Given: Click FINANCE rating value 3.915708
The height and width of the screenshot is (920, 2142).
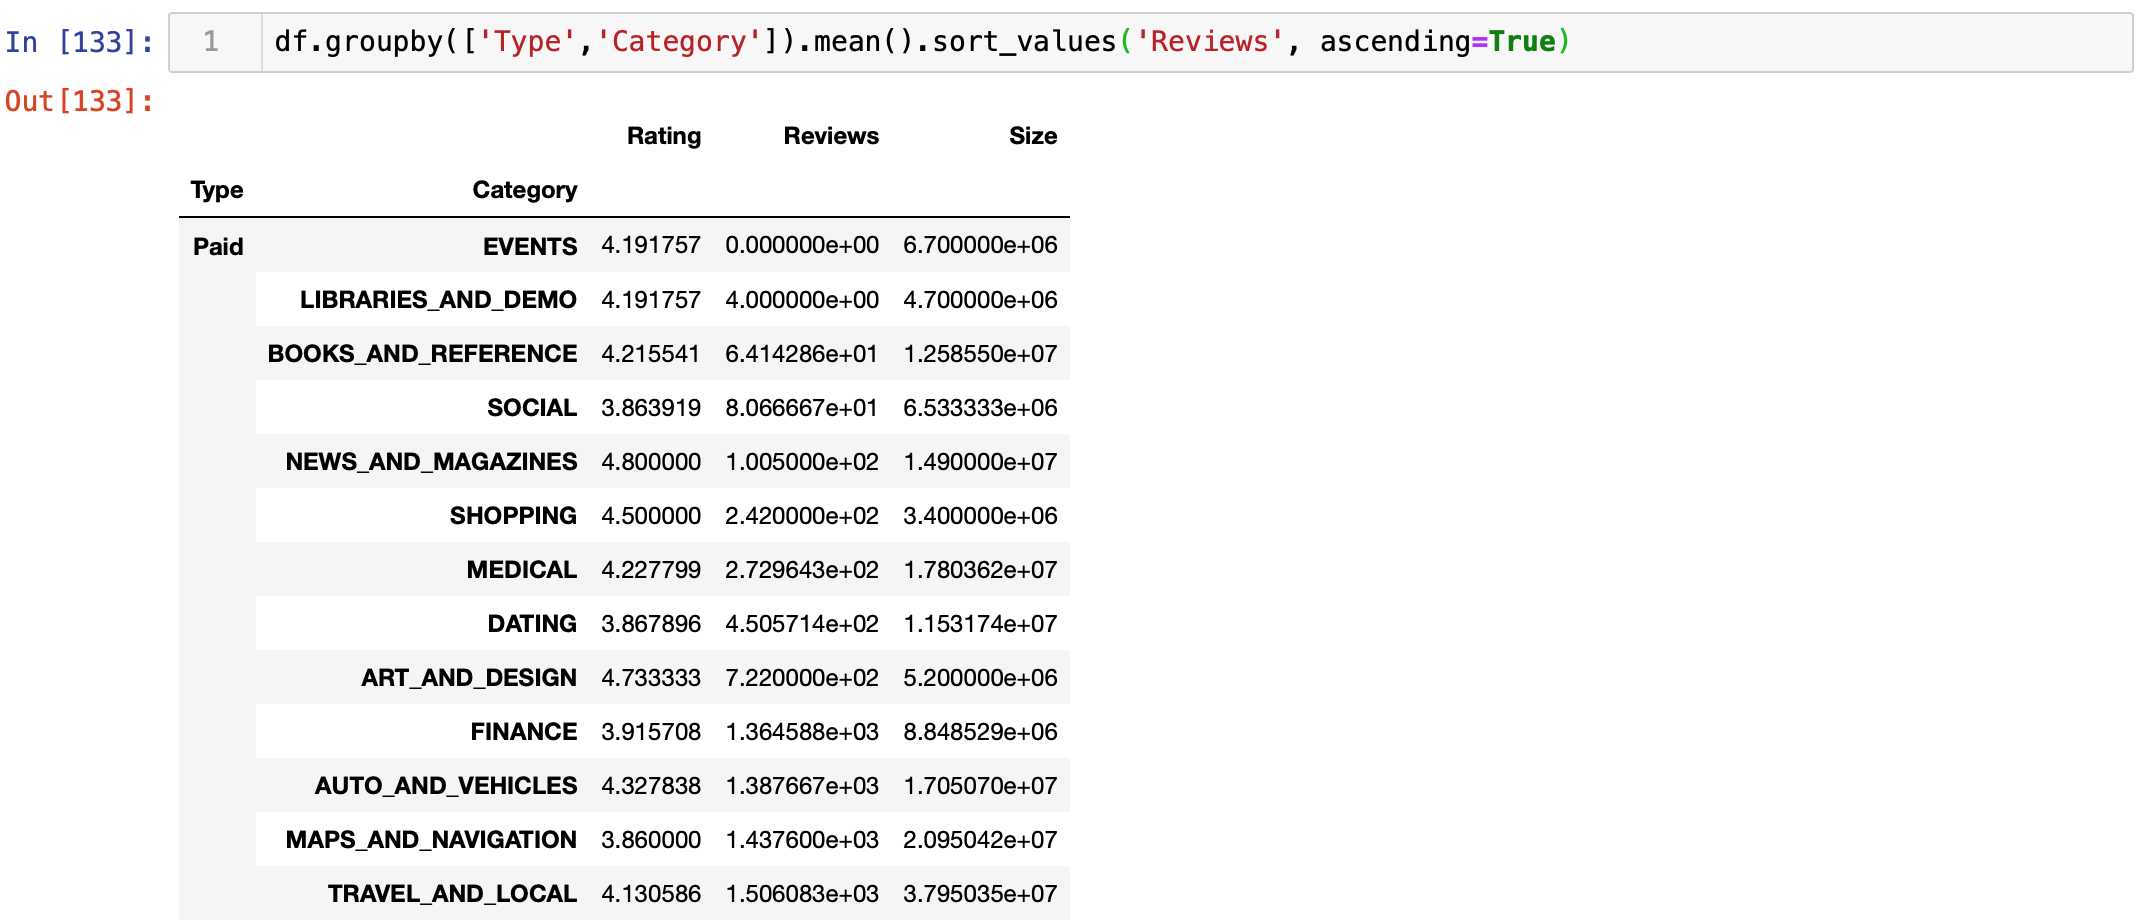Looking at the screenshot, I should coord(651,732).
